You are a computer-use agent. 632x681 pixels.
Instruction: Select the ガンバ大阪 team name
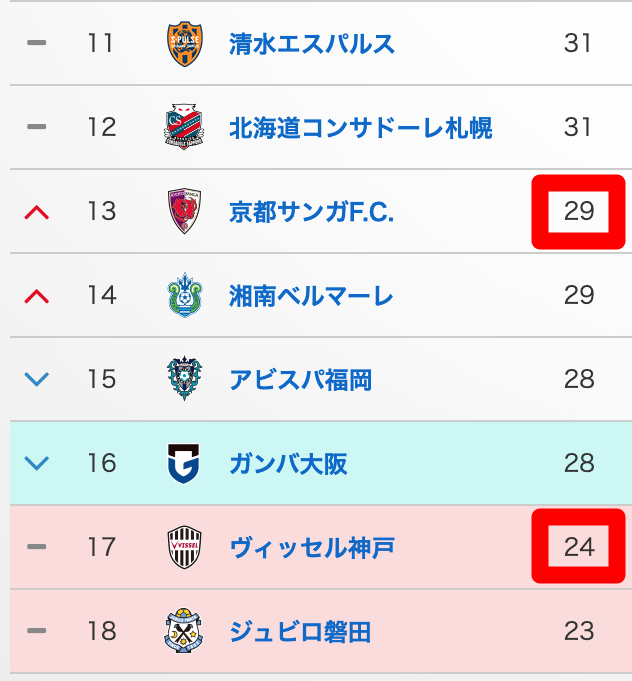[x=288, y=464]
